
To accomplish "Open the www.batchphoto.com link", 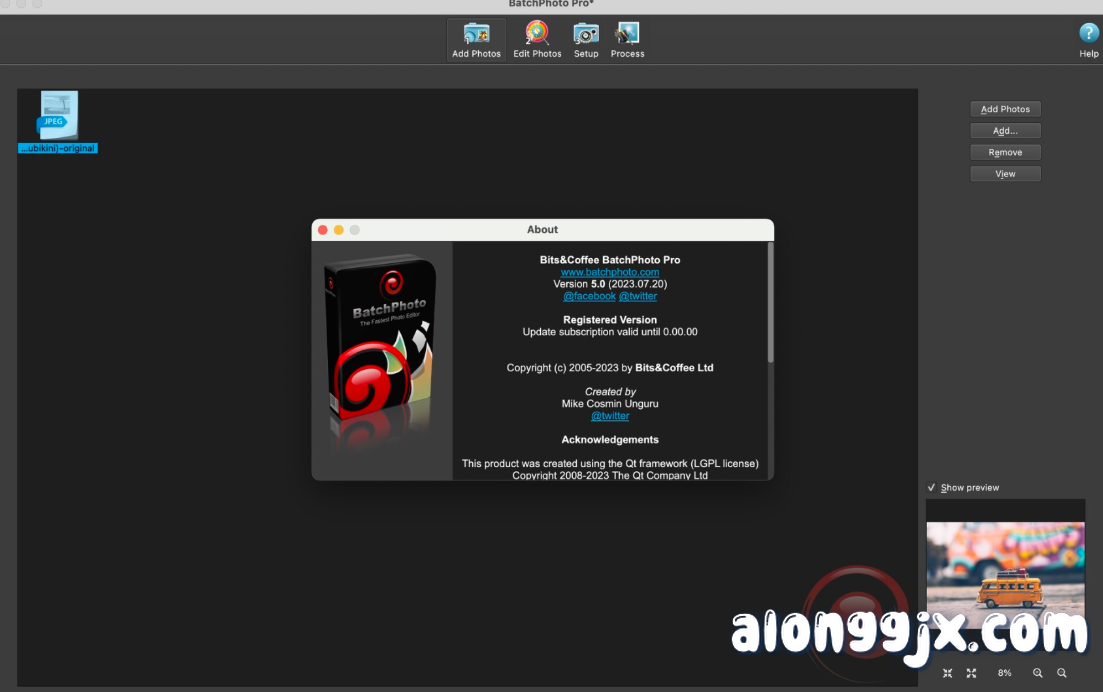I will click(x=609, y=271).
